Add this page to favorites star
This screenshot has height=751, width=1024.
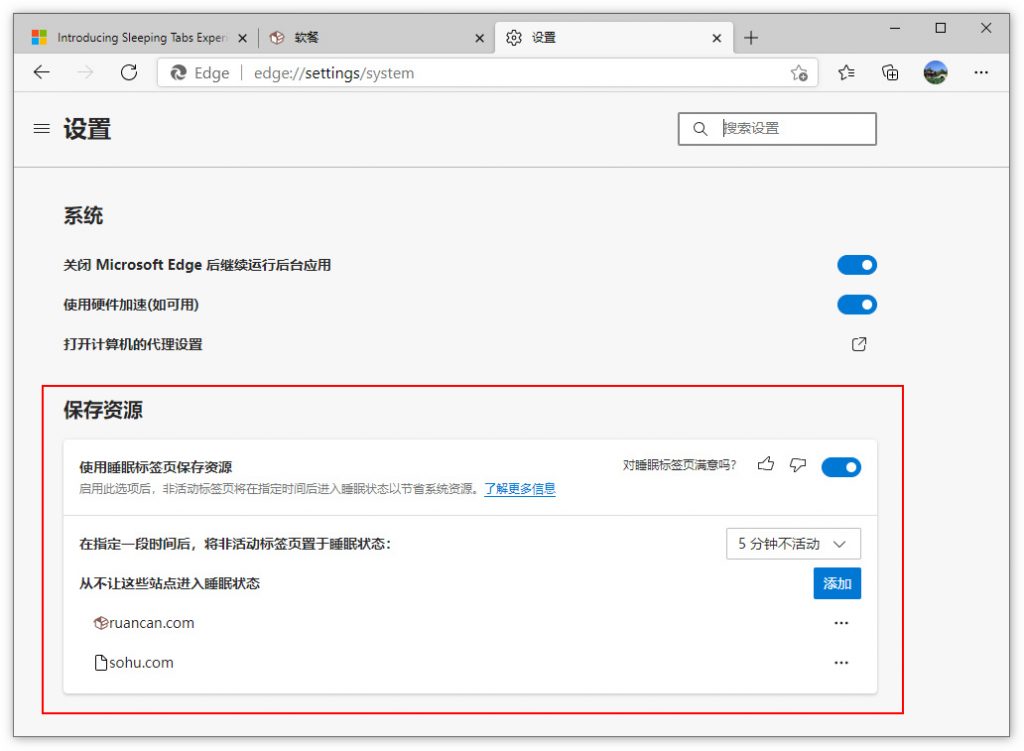[799, 73]
